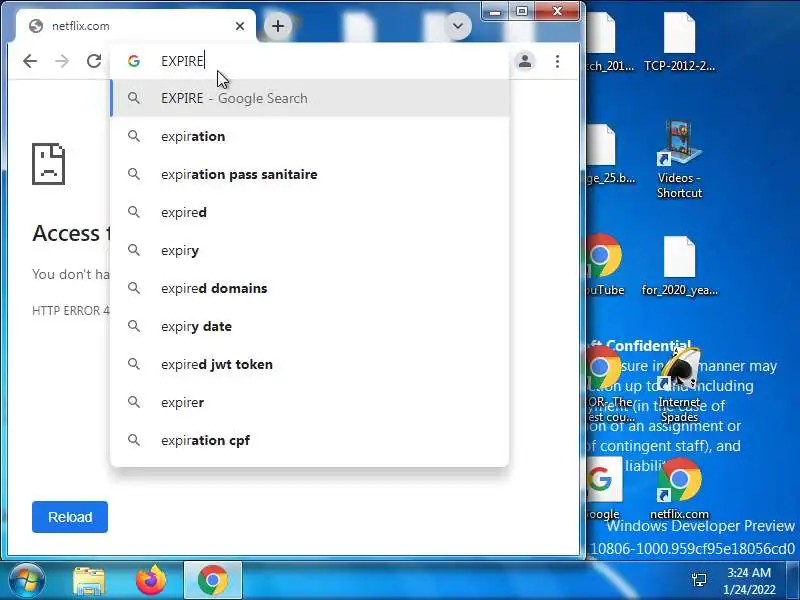Launch Firefox from the taskbar
The height and width of the screenshot is (600, 800).
[x=151, y=581]
